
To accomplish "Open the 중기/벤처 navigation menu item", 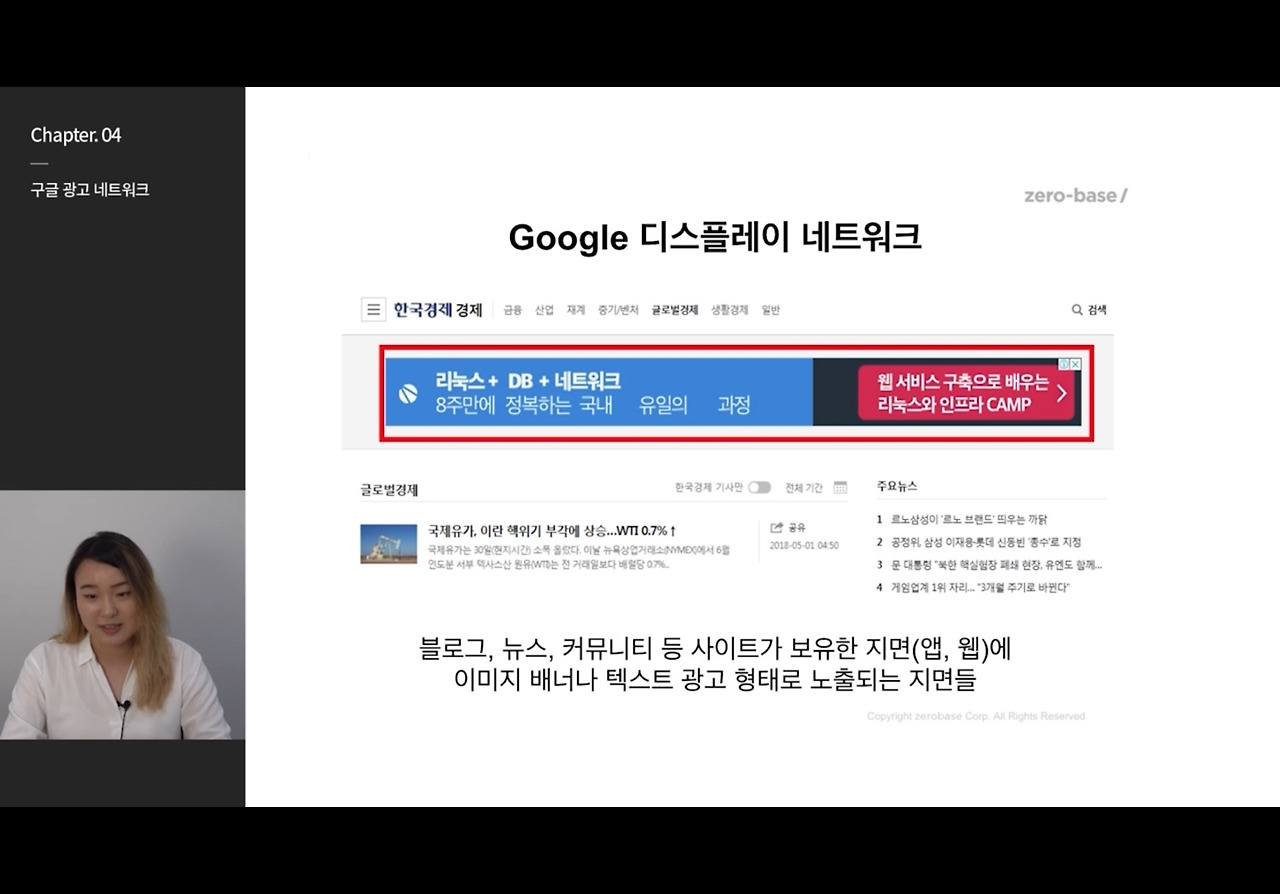I will 618,310.
